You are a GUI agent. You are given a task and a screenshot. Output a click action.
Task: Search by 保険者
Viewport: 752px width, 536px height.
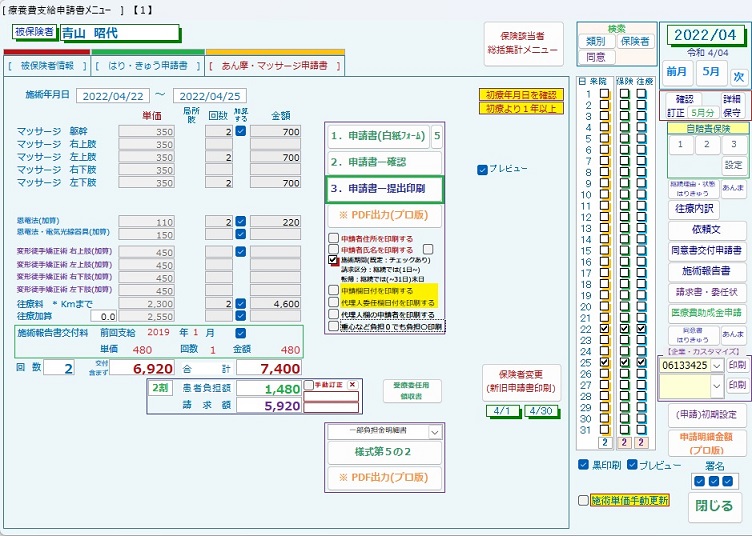[634, 42]
